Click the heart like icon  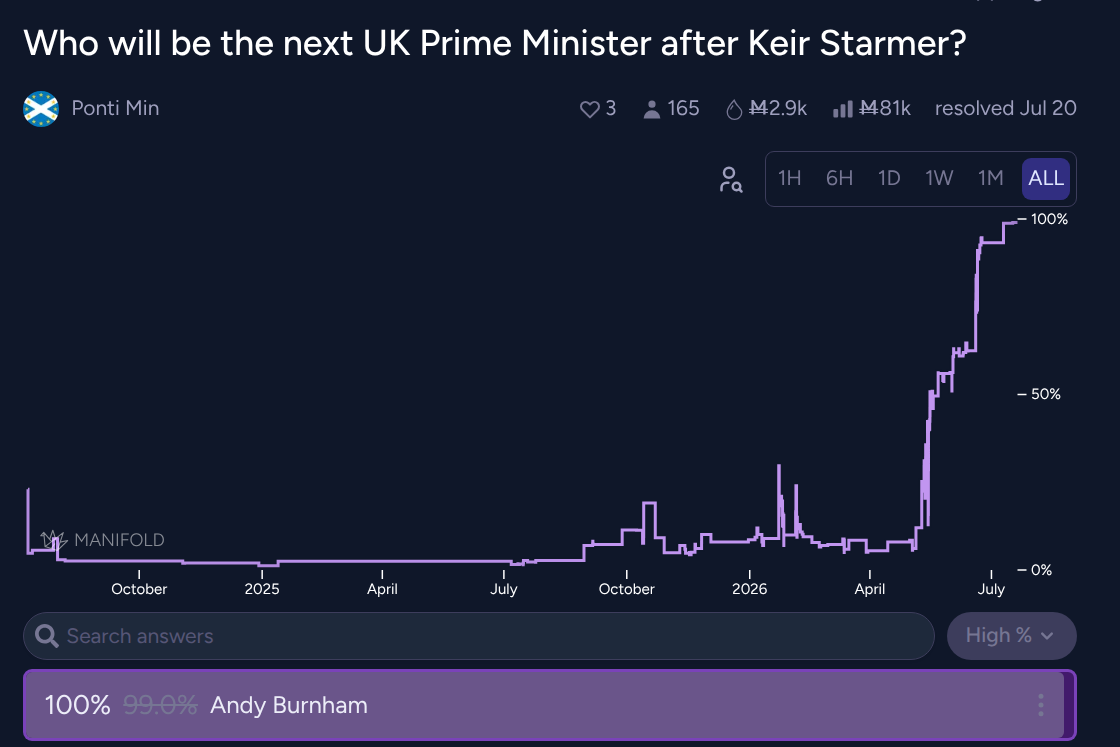pyautogui.click(x=589, y=109)
